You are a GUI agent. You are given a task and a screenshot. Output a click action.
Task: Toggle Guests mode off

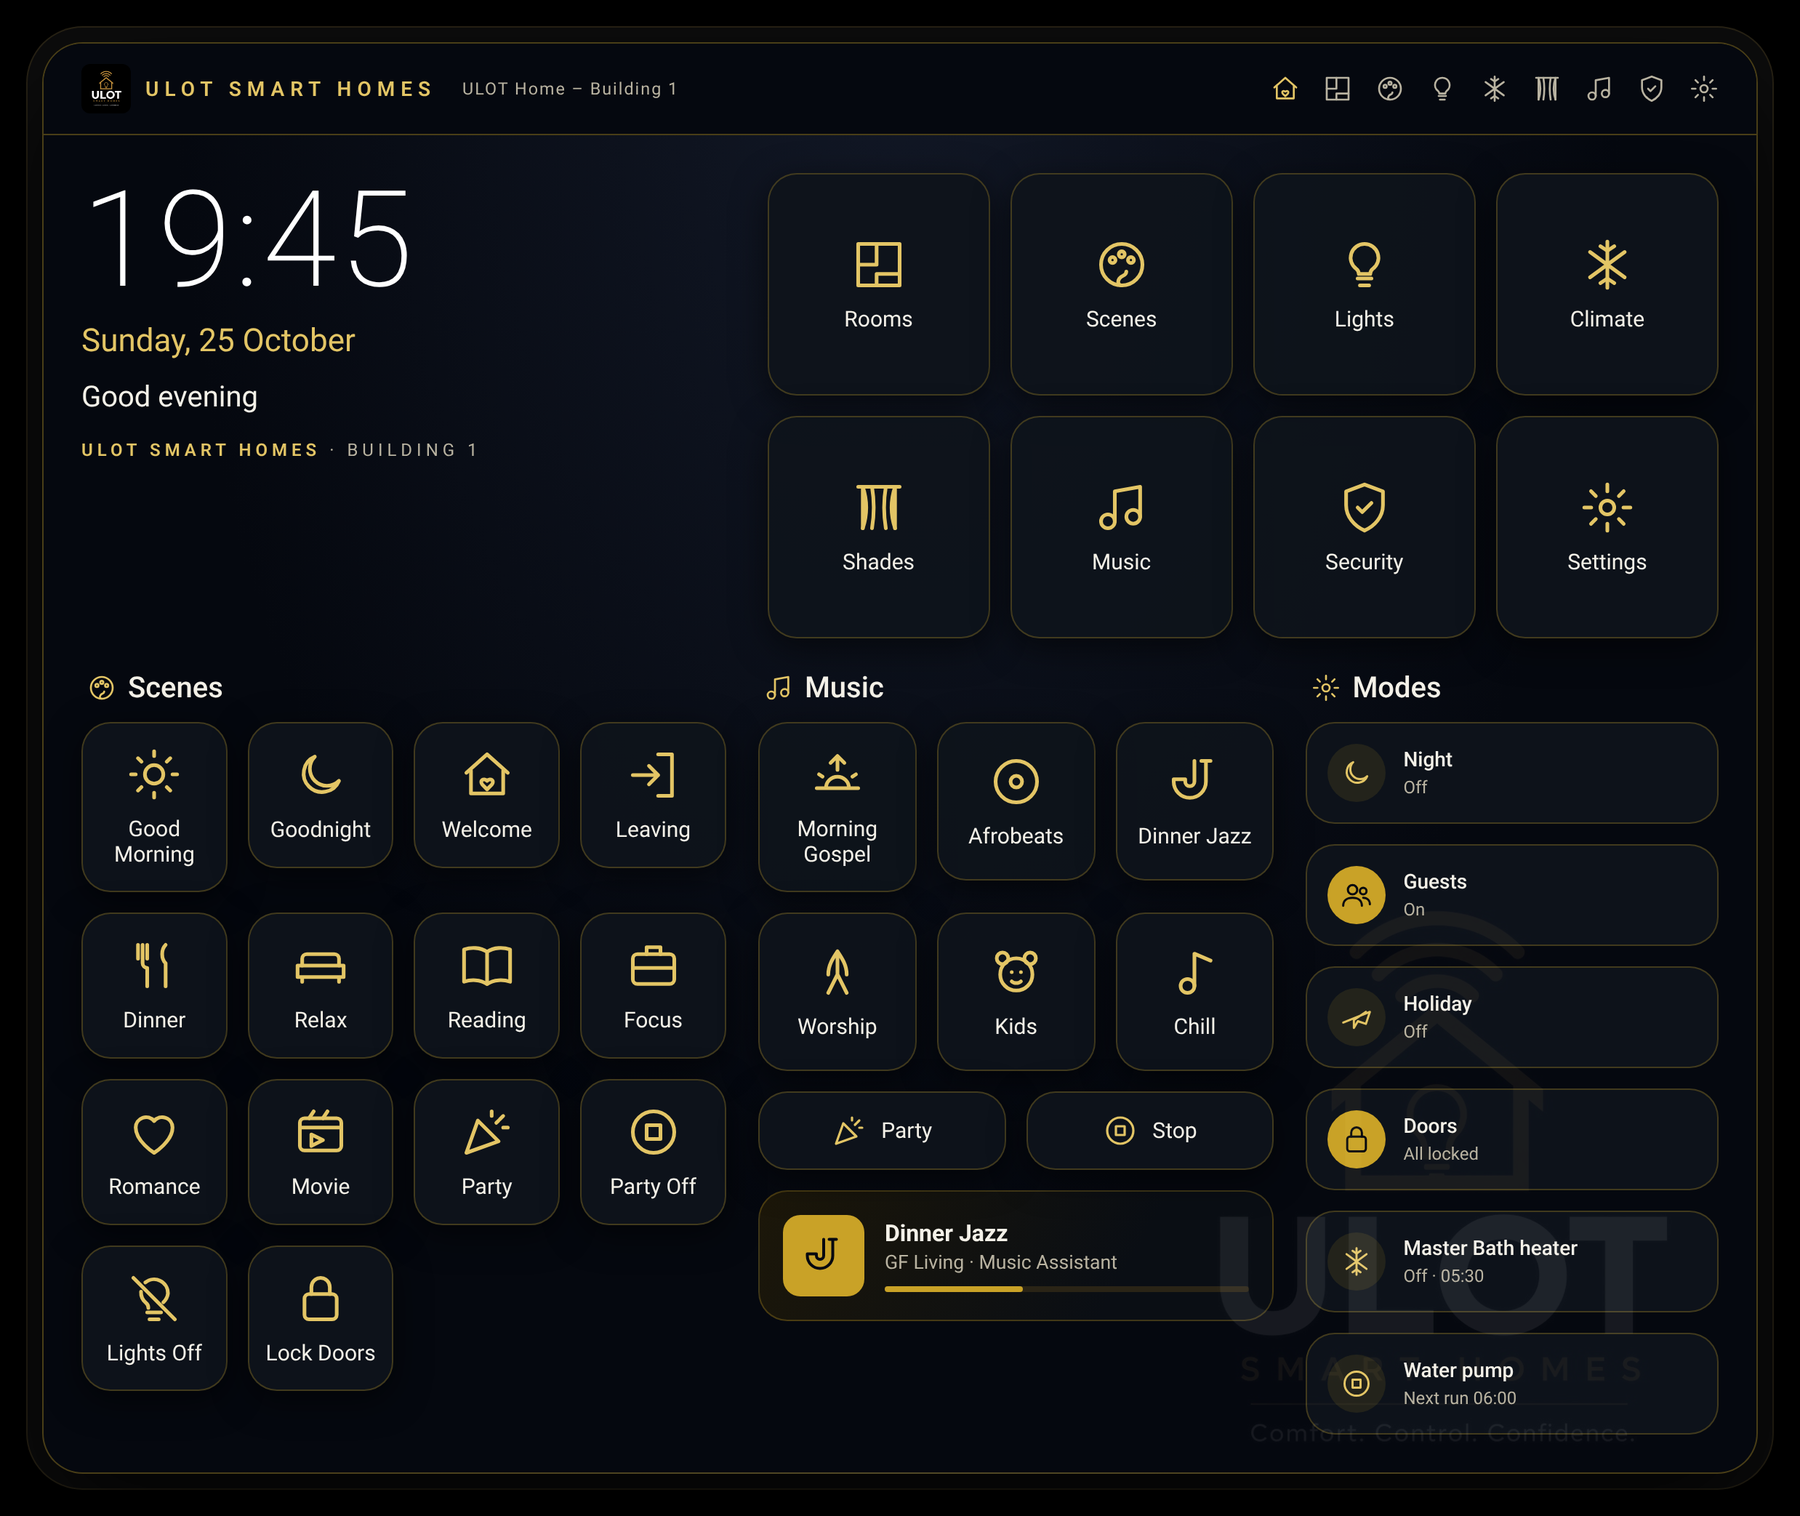click(1512, 895)
